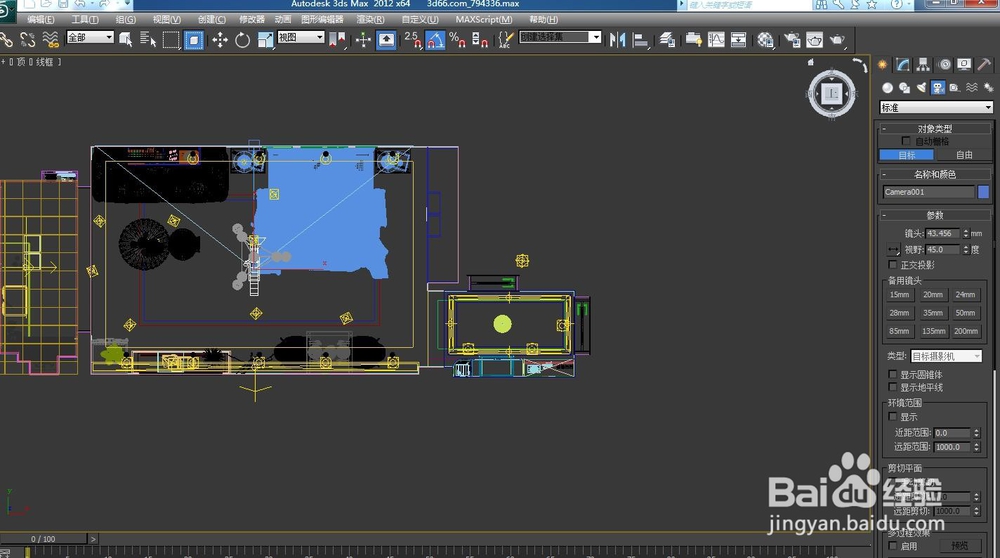Open 目标摄影机 type dropdown
Viewport: 1000px width, 558px height.
coord(946,356)
